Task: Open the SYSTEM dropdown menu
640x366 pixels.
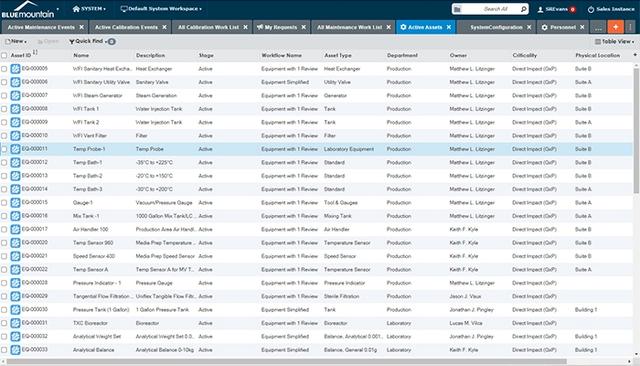Action: (89, 9)
